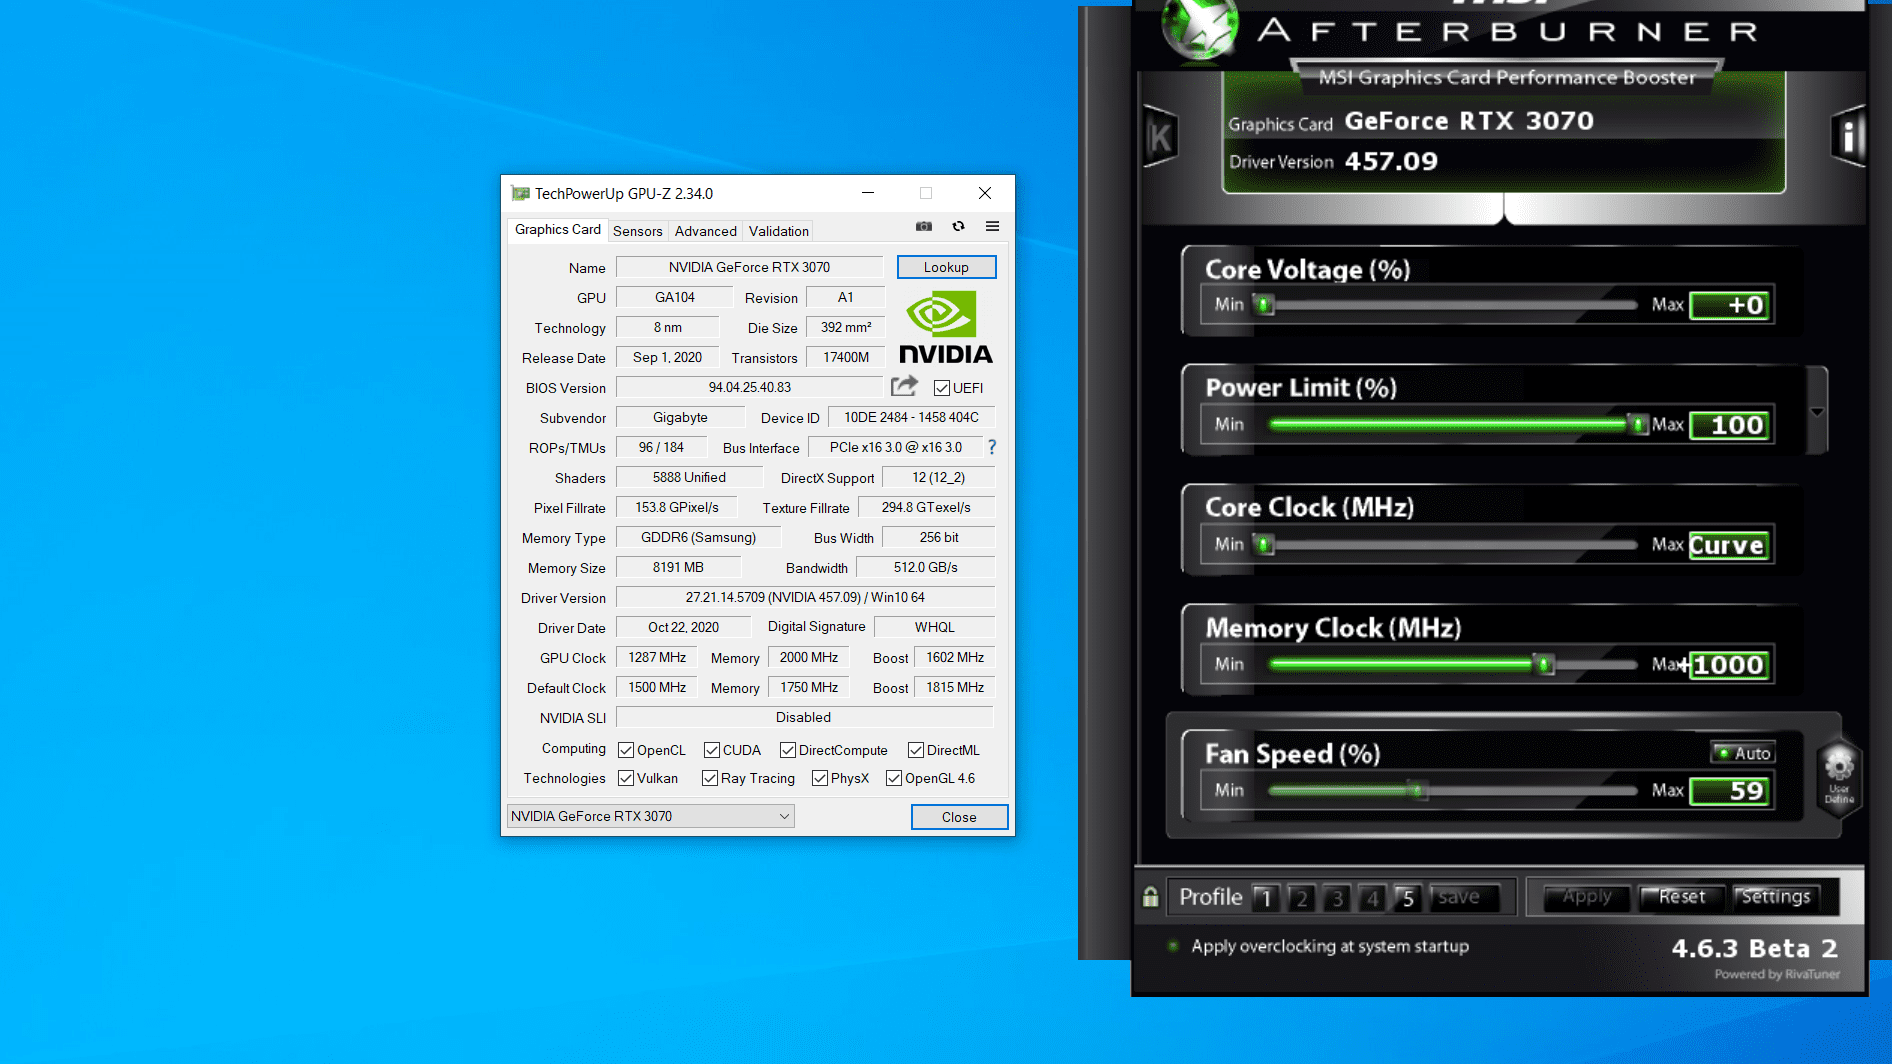The height and width of the screenshot is (1064, 1892).
Task: Select Afterburner profile 5
Action: [x=1407, y=898]
